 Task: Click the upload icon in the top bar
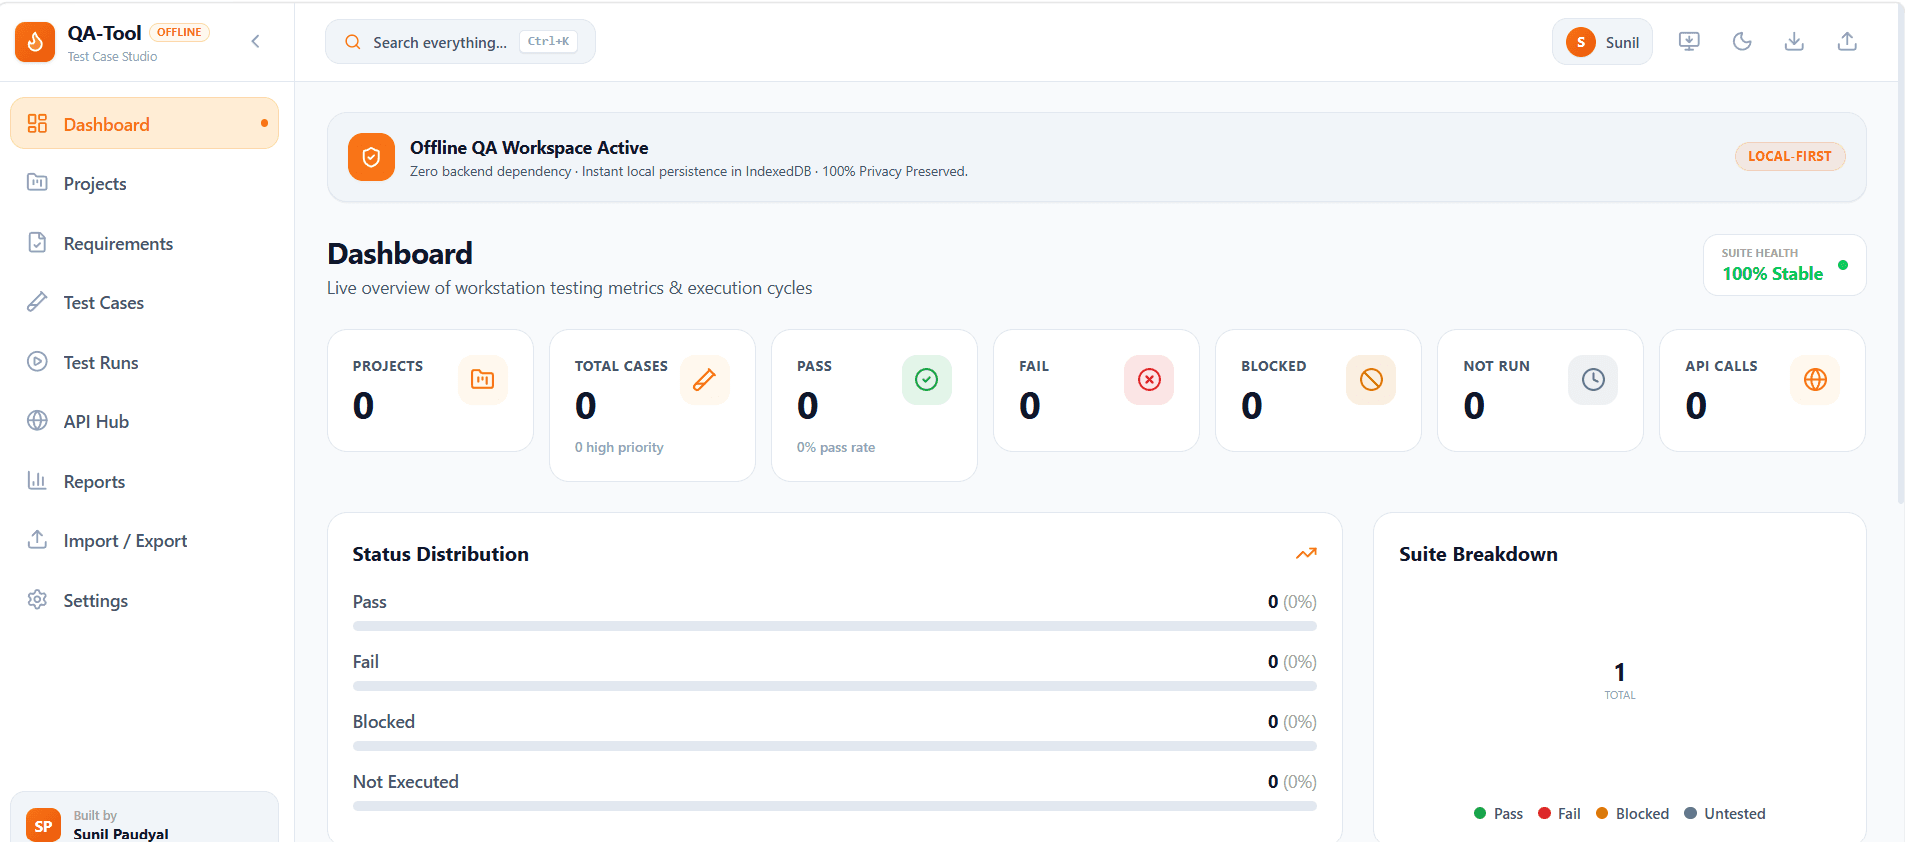1847,41
